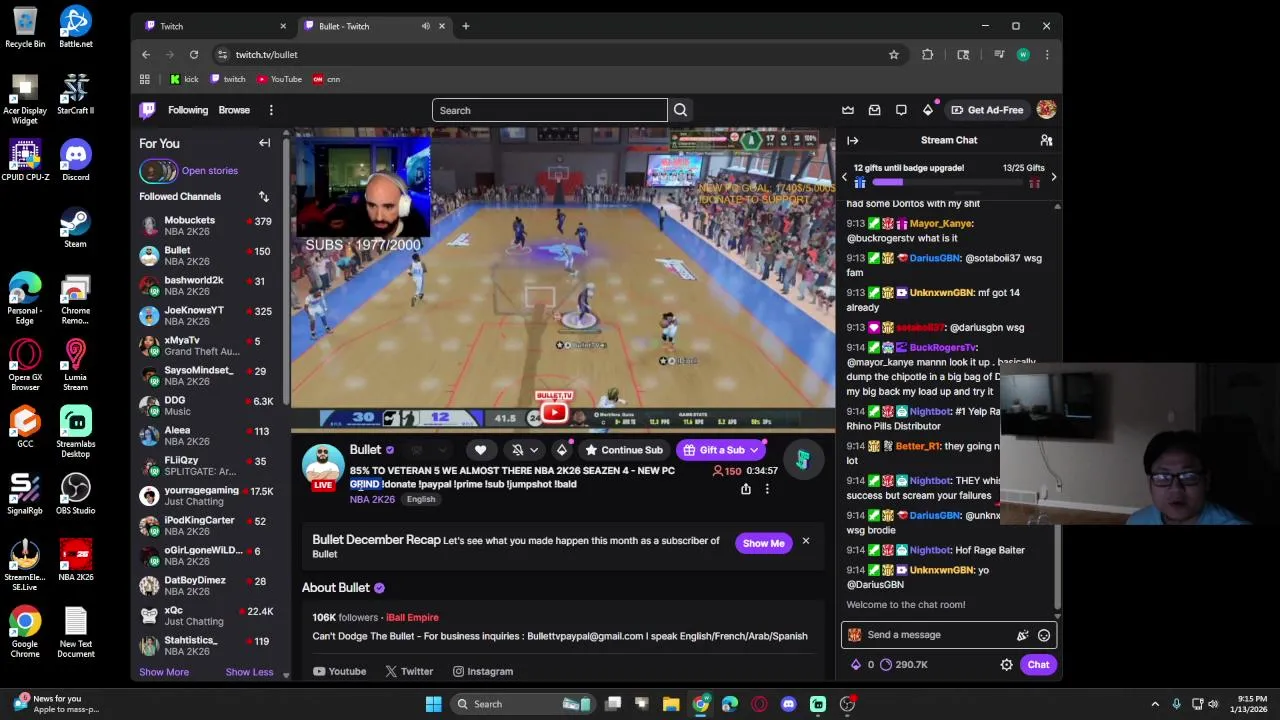The image size is (1280, 720).
Task: Open Bits and Power-ups icon in chat input
Action: 1022,635
